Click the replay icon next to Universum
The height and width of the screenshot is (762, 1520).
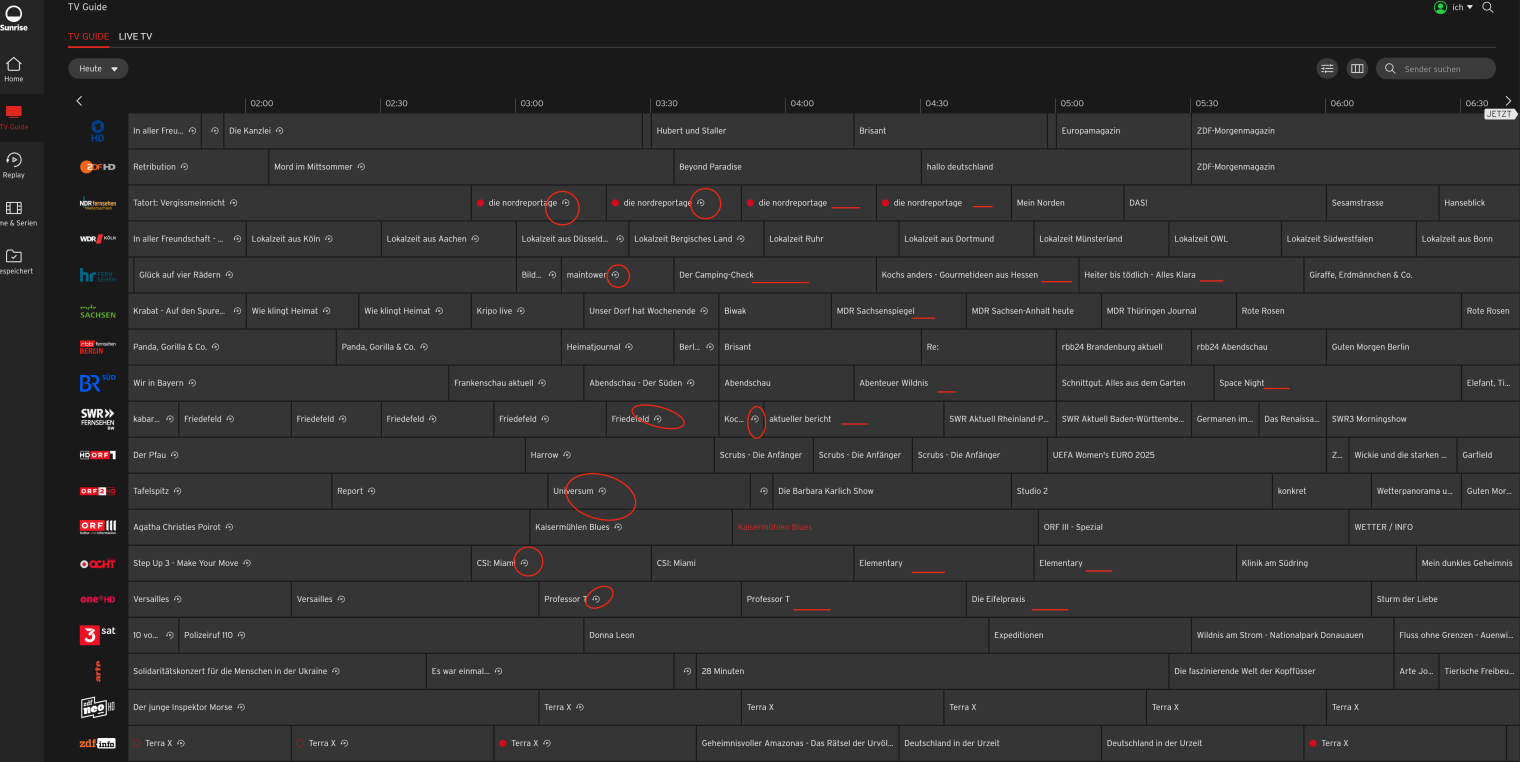[x=602, y=491]
